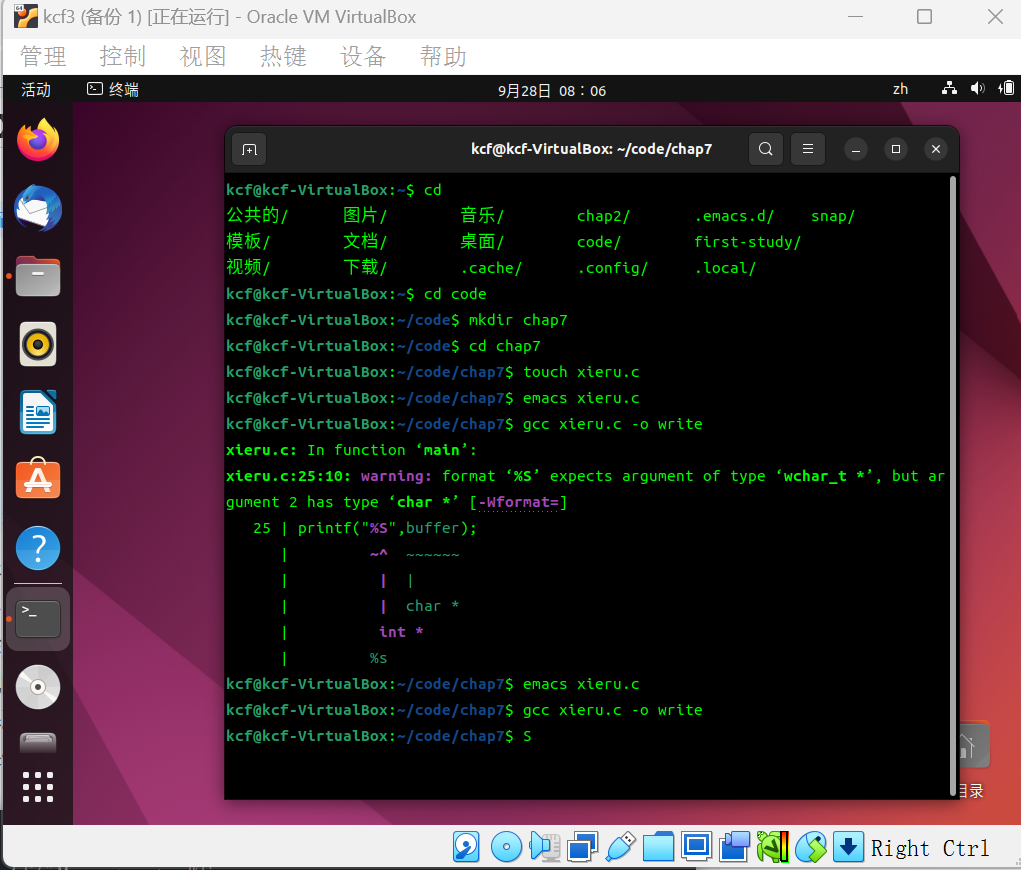Switch the zh input method indicator

pyautogui.click(x=900, y=89)
